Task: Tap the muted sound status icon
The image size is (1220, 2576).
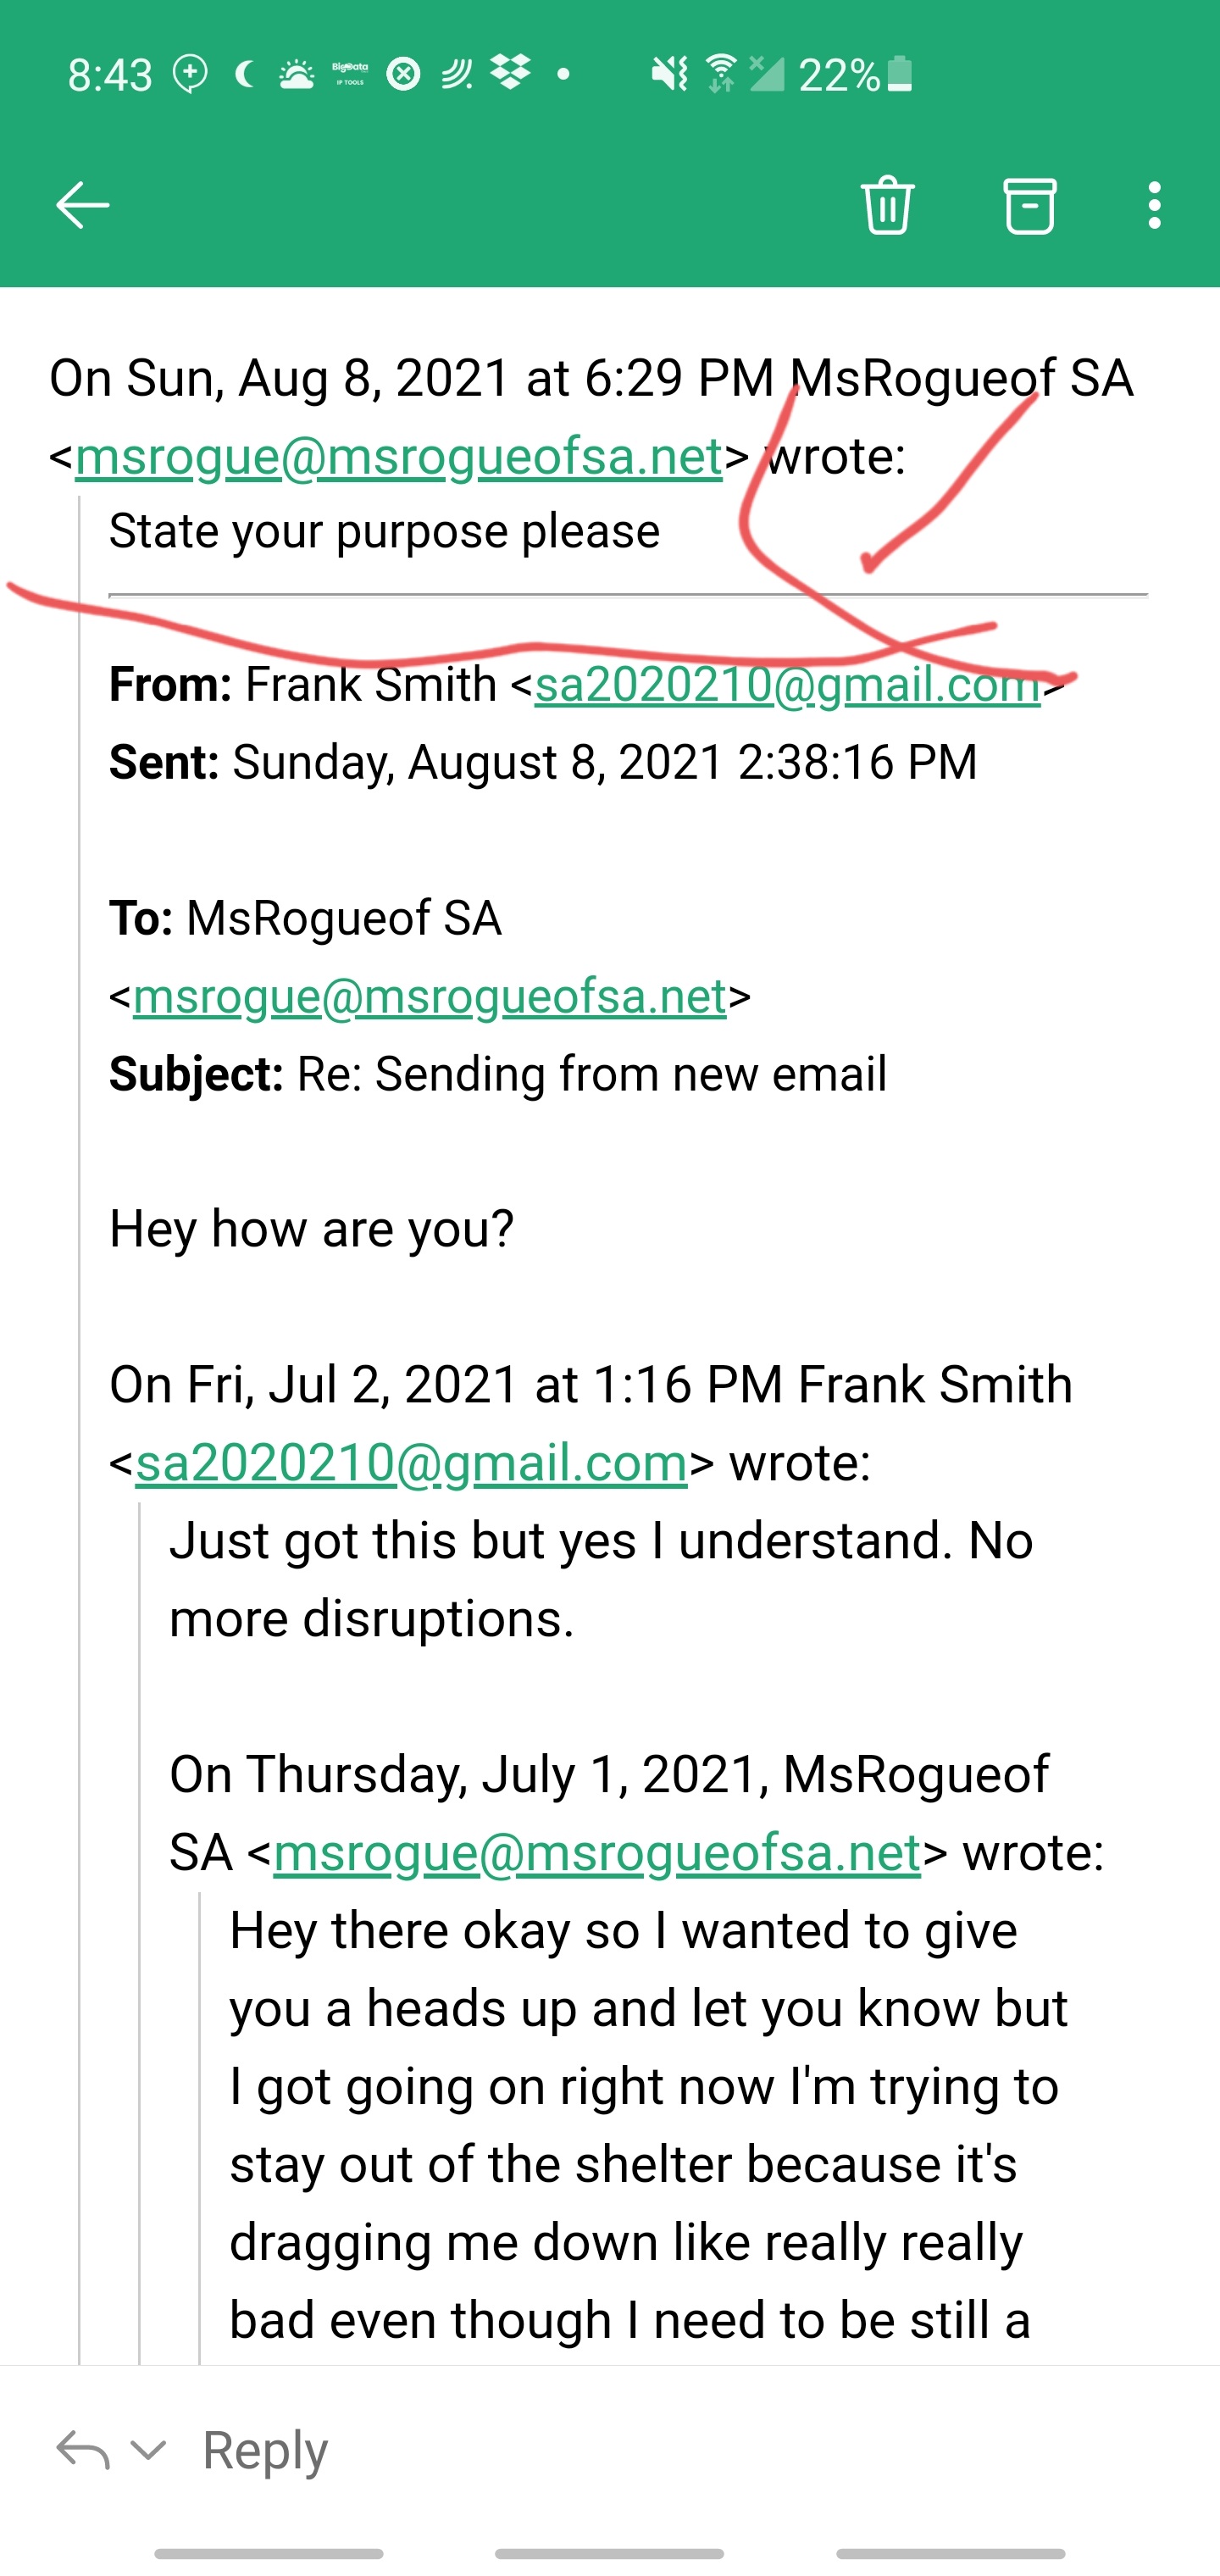Action: (x=668, y=73)
